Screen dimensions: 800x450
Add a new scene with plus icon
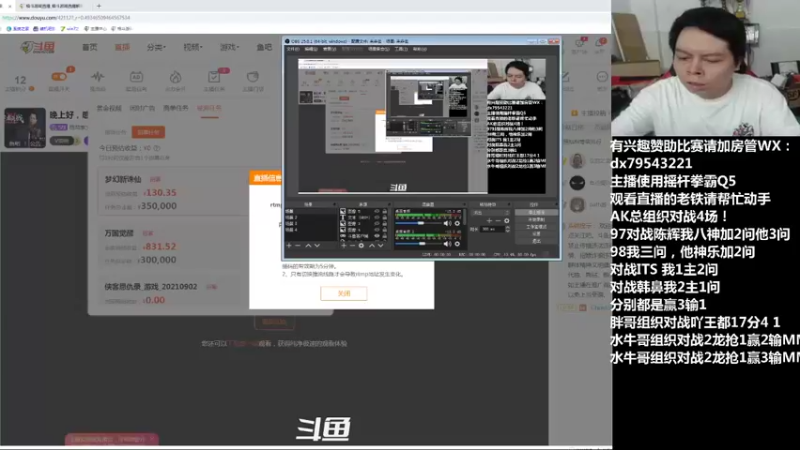point(289,245)
